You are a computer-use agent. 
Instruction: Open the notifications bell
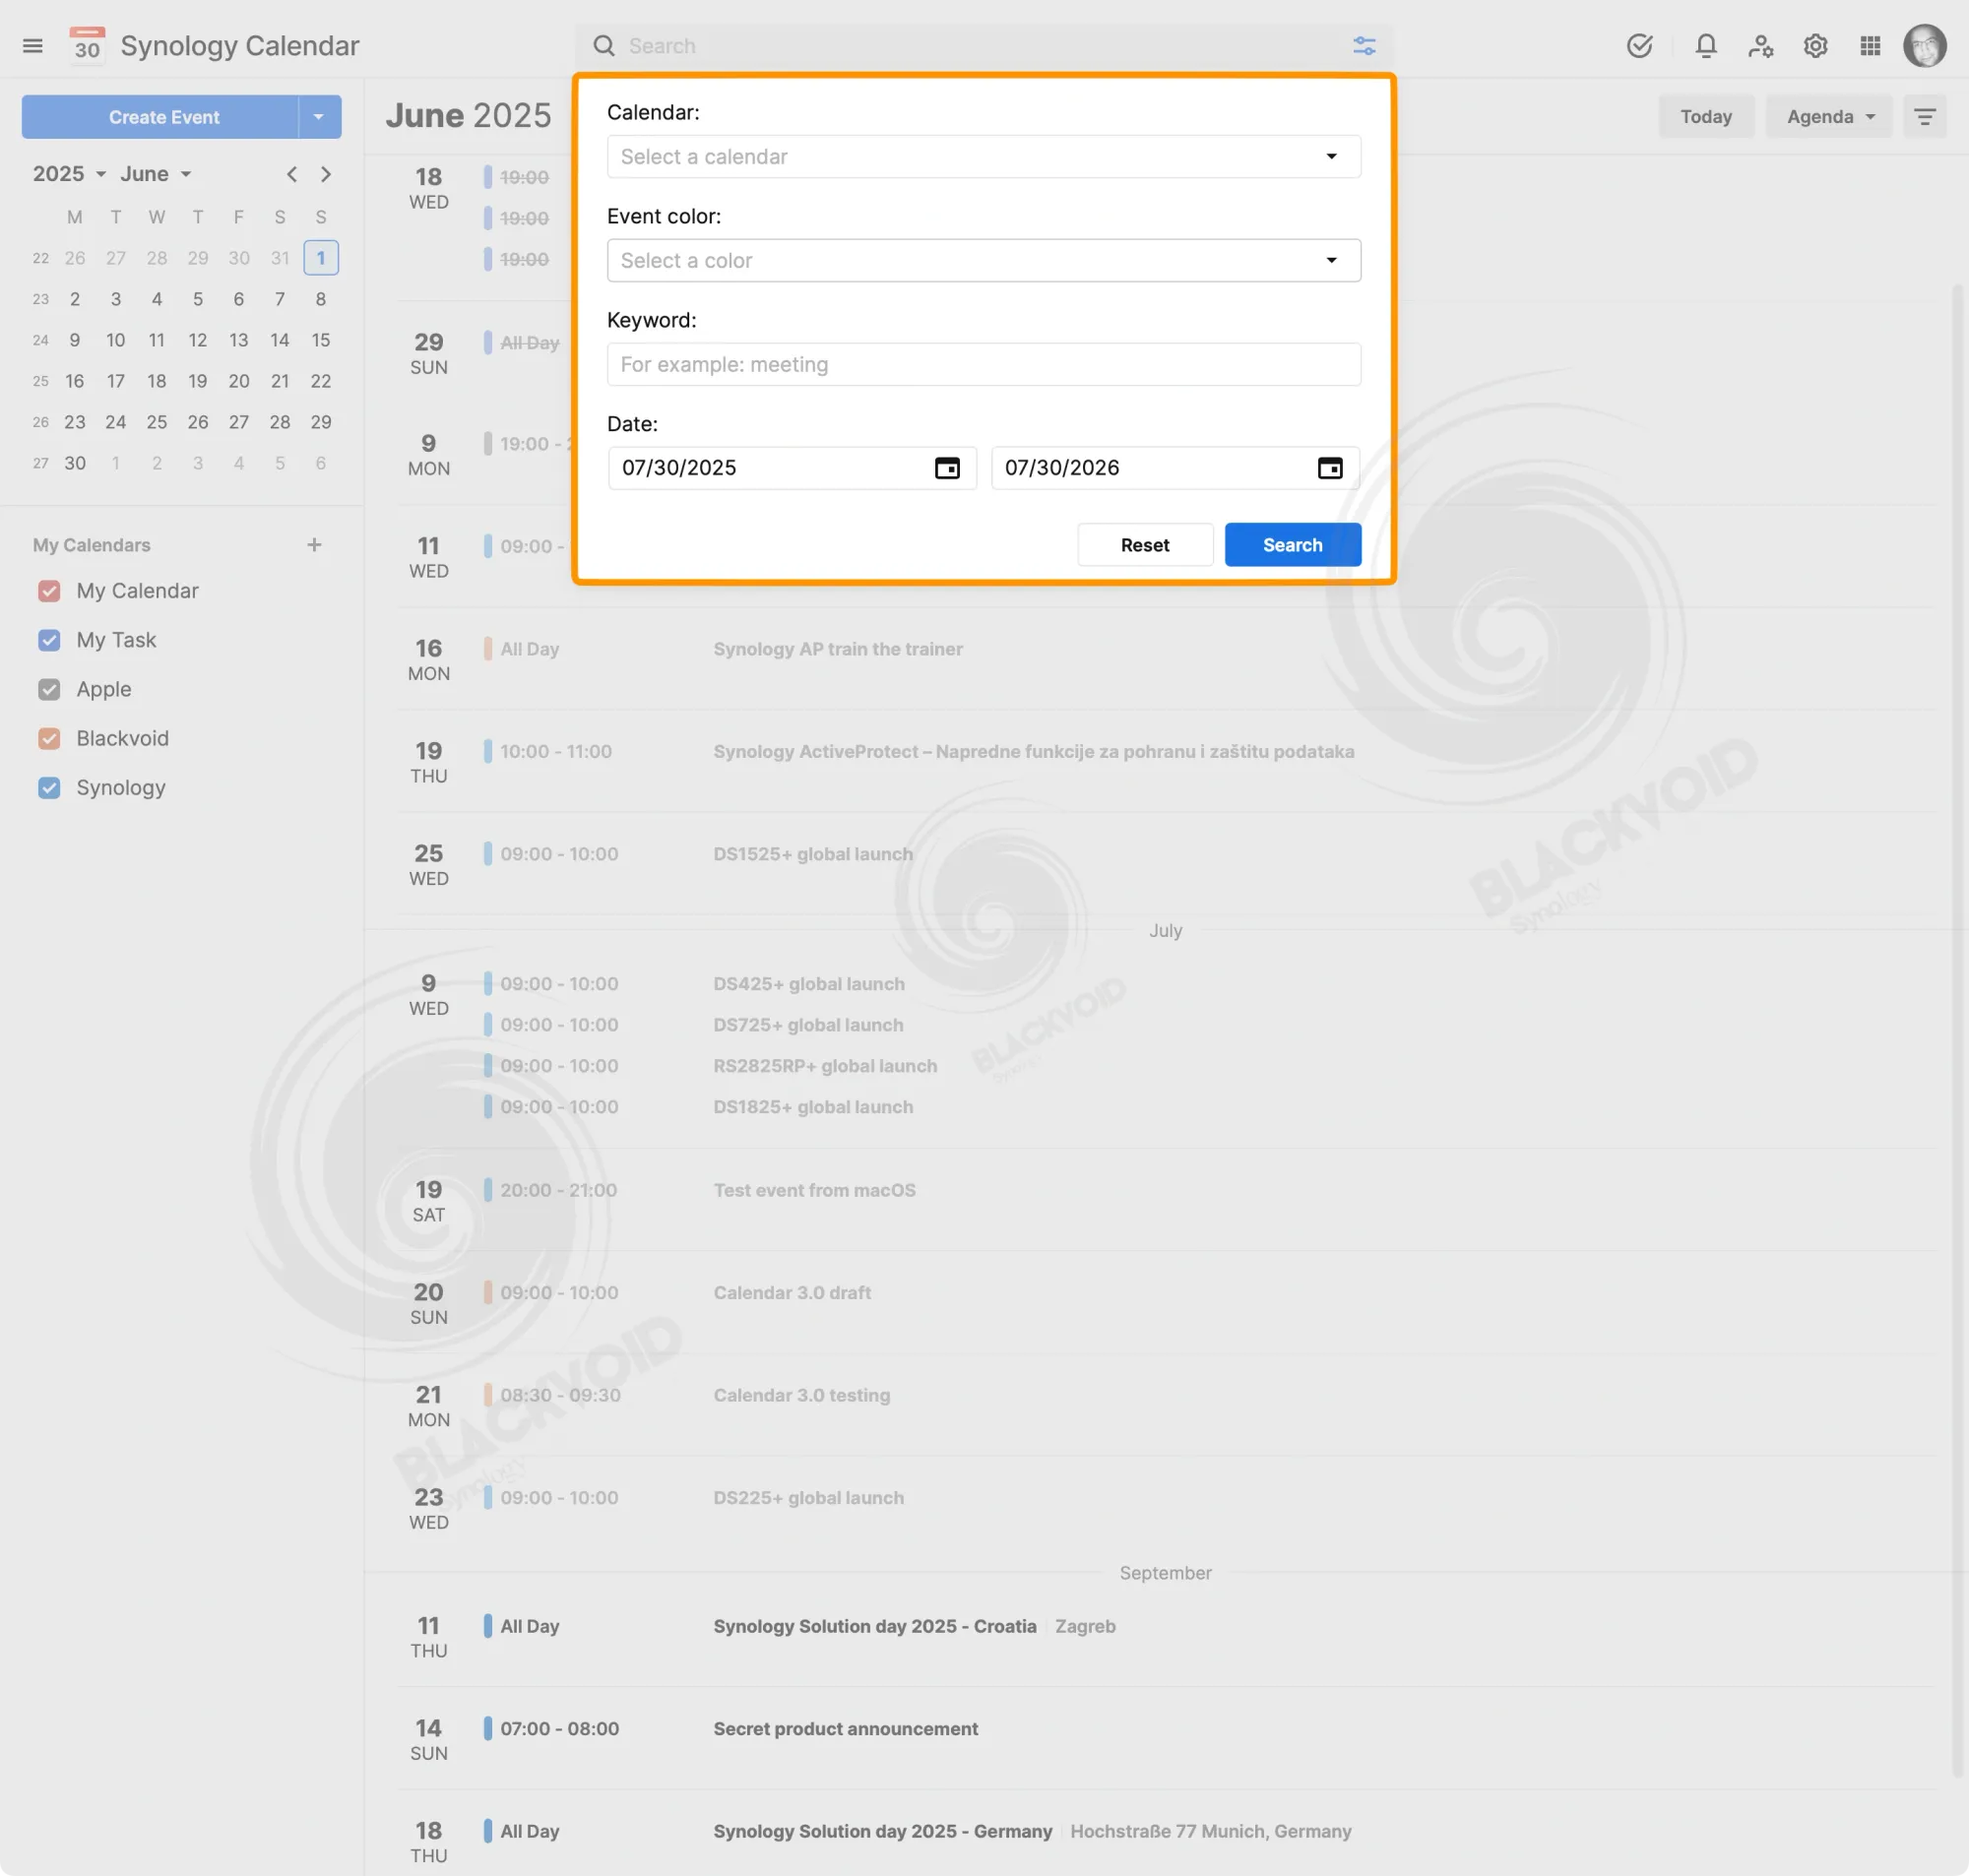pyautogui.click(x=1706, y=46)
